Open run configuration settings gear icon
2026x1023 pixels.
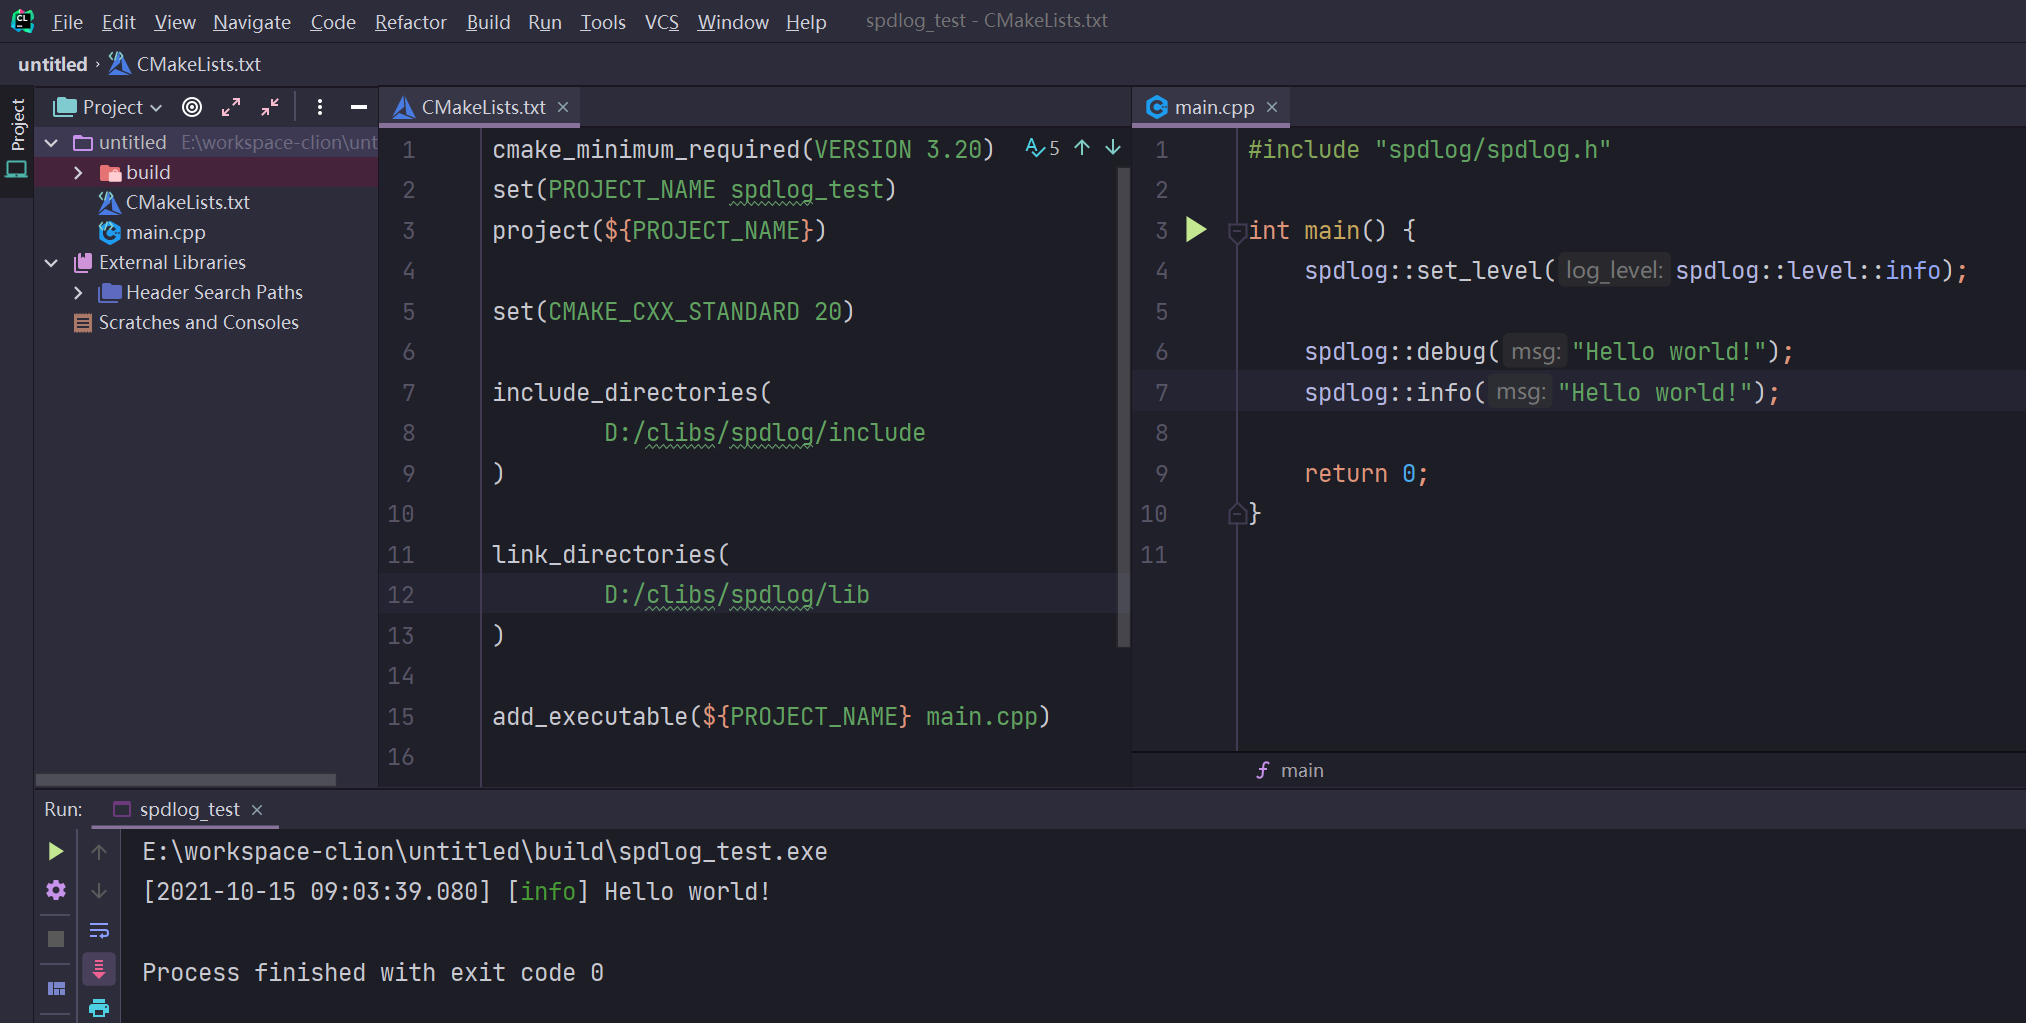(x=56, y=890)
